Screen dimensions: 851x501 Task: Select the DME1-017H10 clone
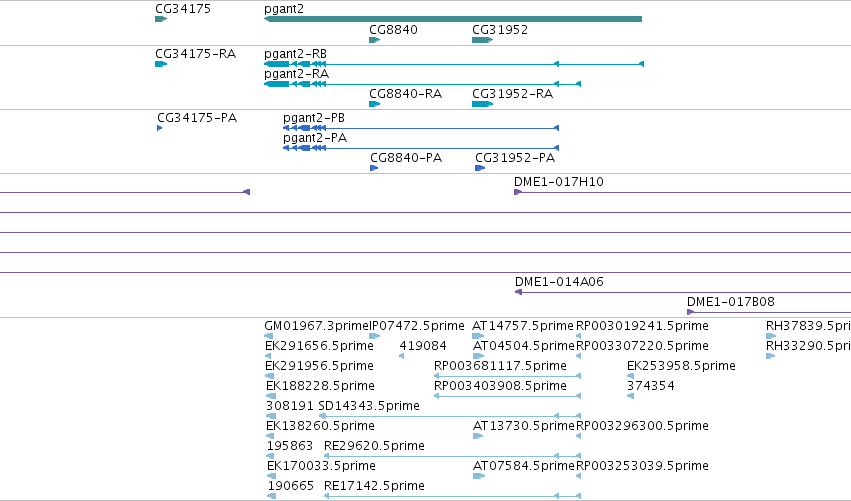click(682, 192)
